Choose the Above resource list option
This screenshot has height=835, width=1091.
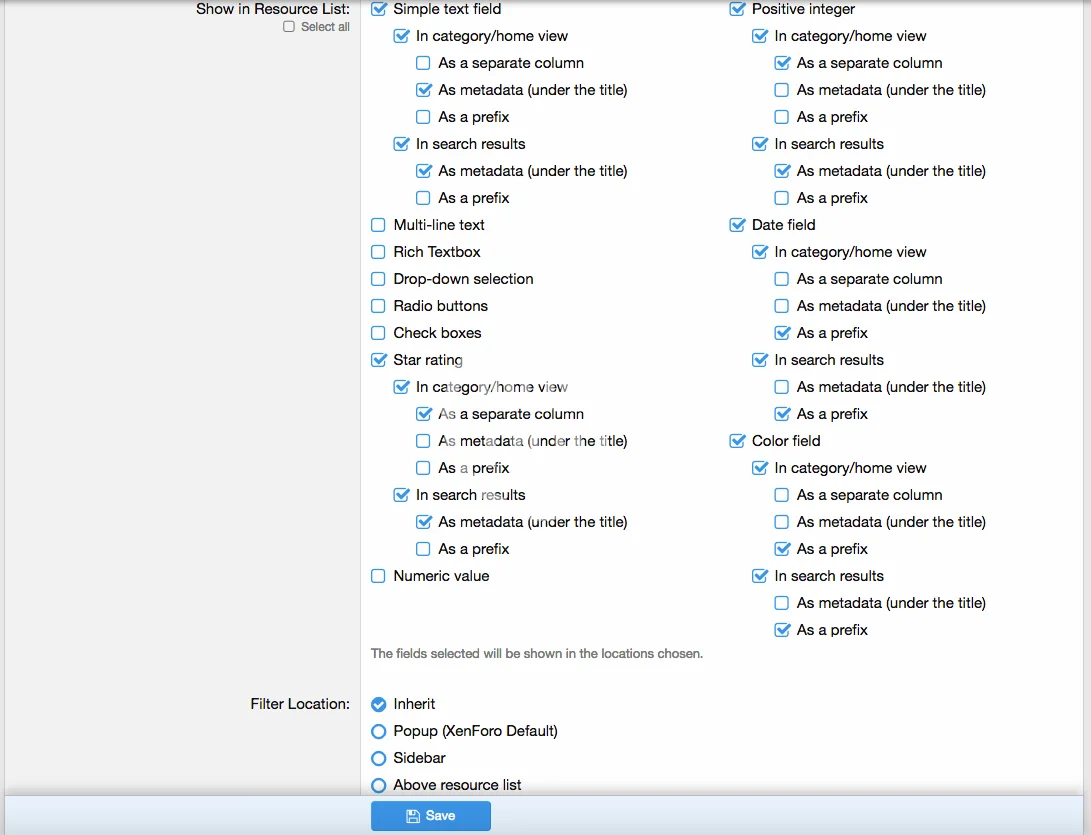point(378,785)
